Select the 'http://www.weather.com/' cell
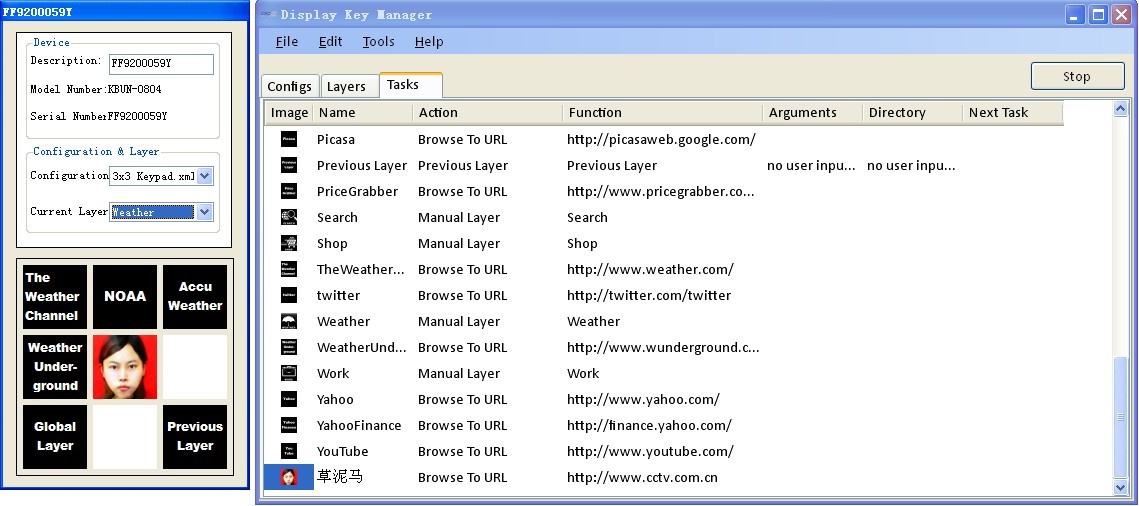 [650, 269]
